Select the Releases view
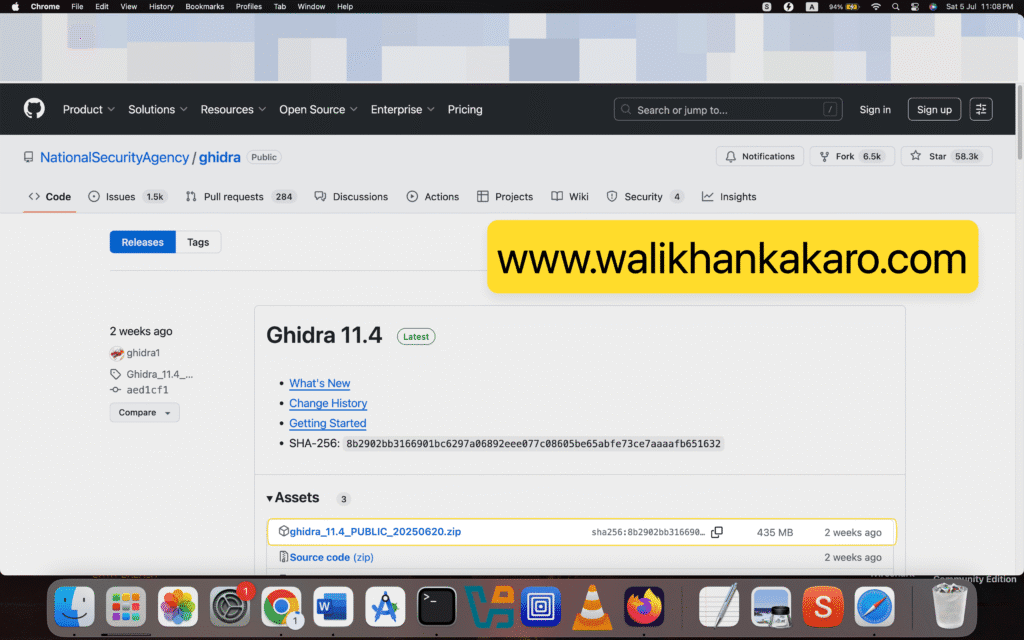The height and width of the screenshot is (640, 1024). (142, 242)
